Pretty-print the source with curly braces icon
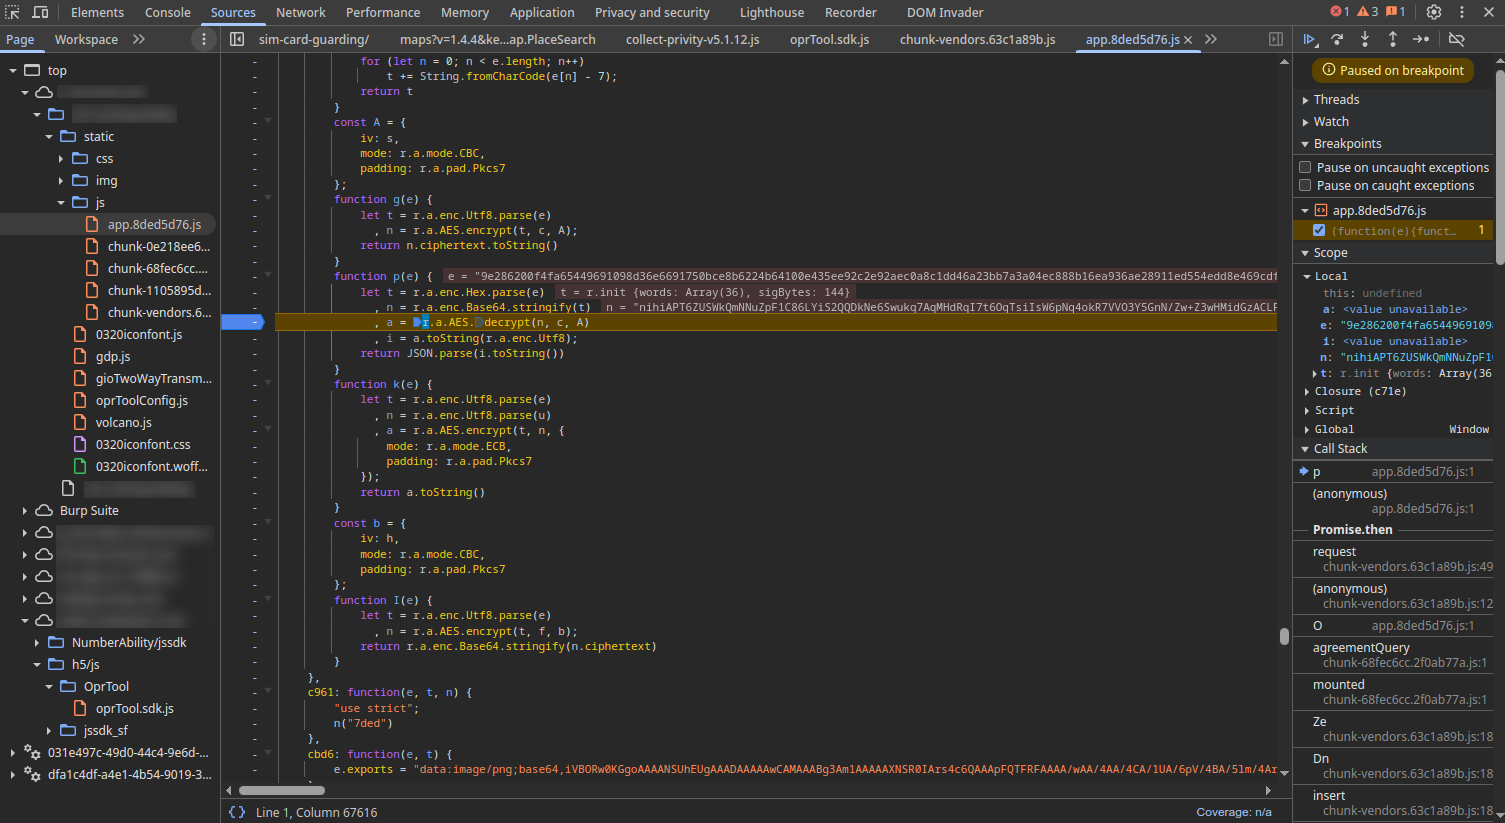Image resolution: width=1505 pixels, height=823 pixels. (237, 812)
